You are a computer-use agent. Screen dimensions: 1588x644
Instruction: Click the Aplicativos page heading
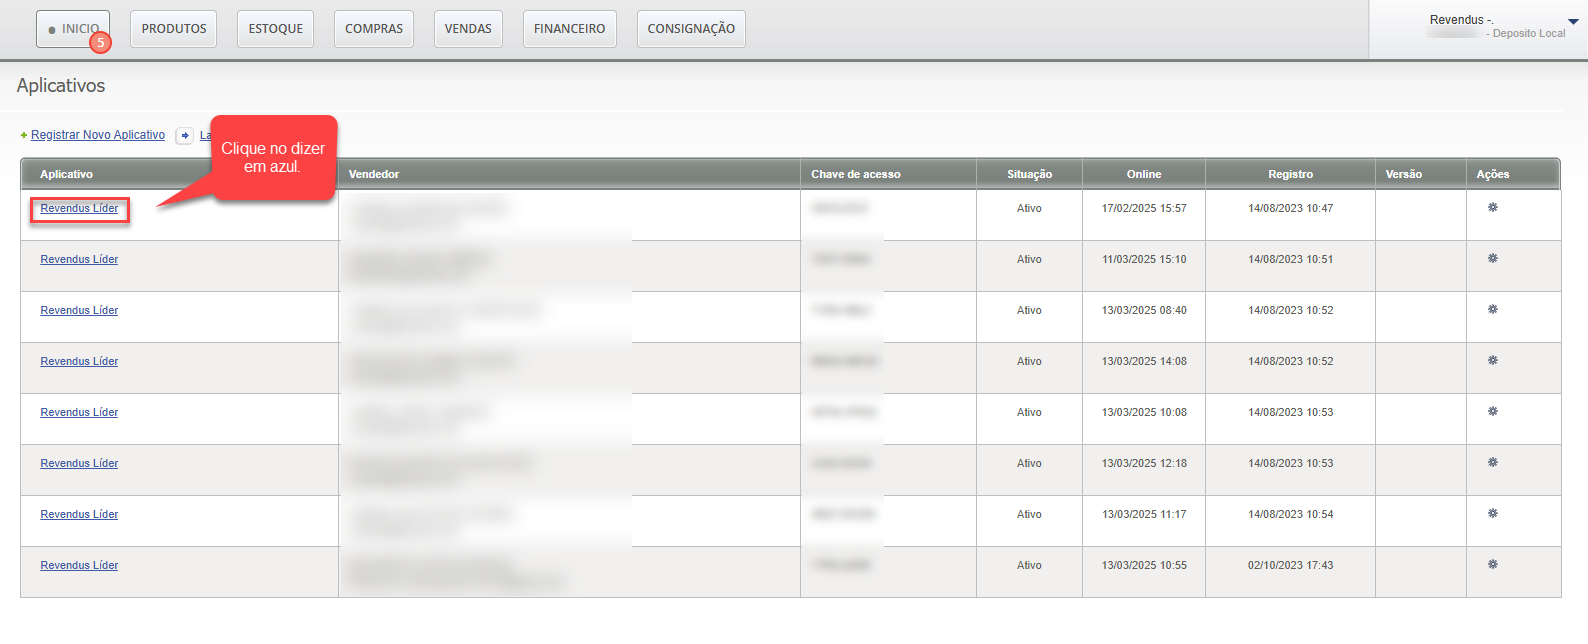[x=61, y=86]
